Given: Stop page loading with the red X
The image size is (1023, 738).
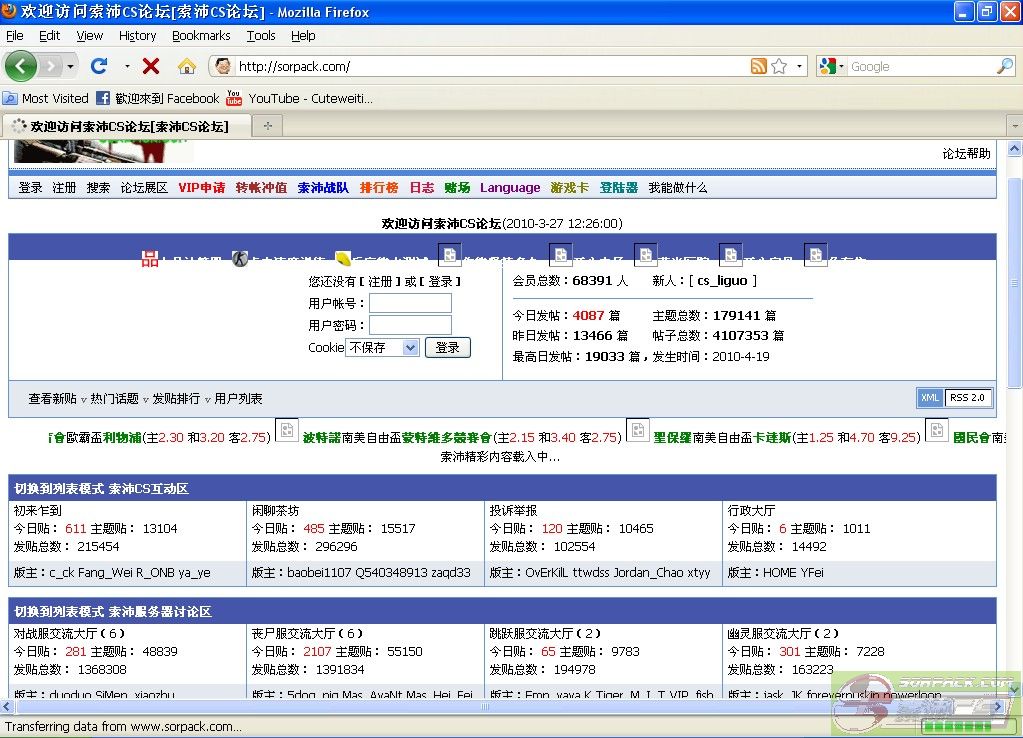Looking at the screenshot, I should point(151,66).
